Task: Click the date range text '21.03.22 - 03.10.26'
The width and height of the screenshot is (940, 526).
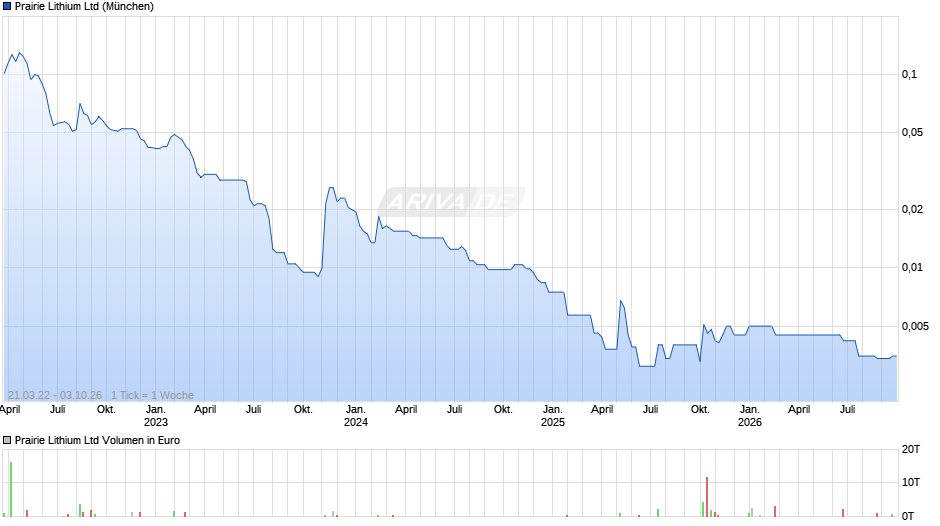Action: [55, 395]
